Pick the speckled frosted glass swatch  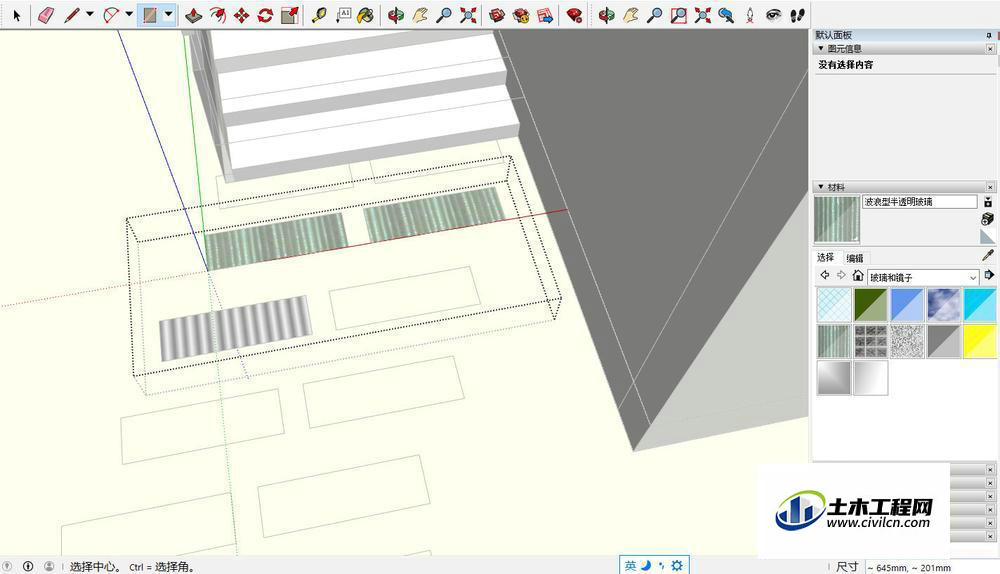click(x=907, y=341)
